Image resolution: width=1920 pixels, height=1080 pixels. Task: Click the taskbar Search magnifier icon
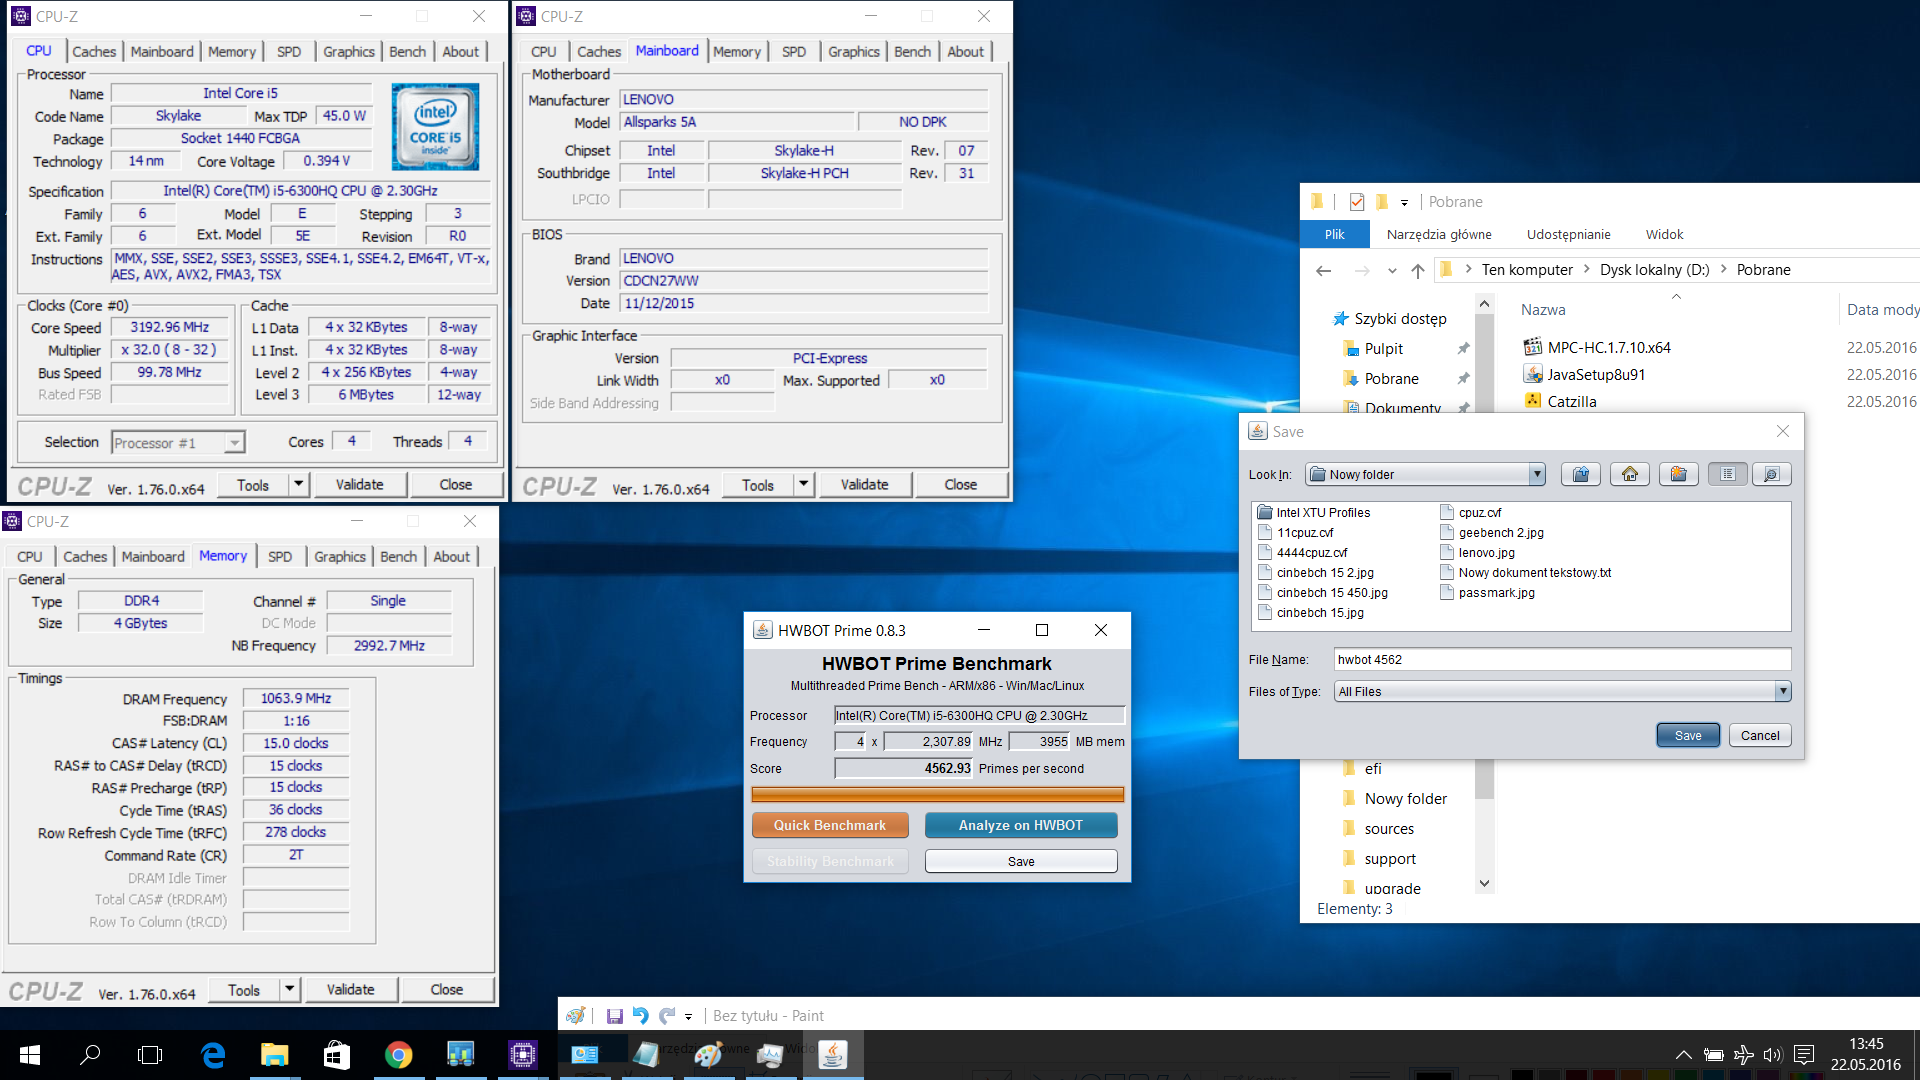tap(90, 1055)
